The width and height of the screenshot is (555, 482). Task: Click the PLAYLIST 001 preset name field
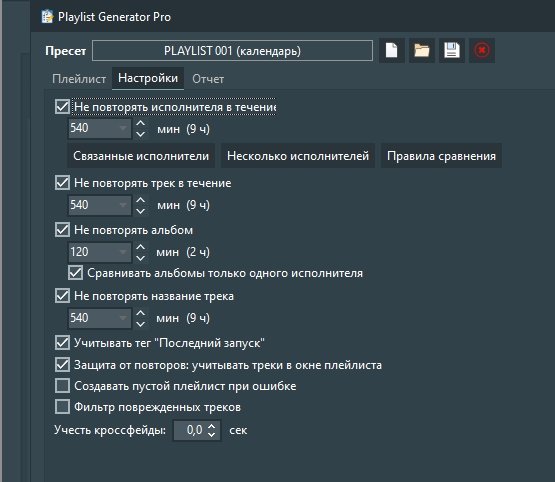[232, 51]
